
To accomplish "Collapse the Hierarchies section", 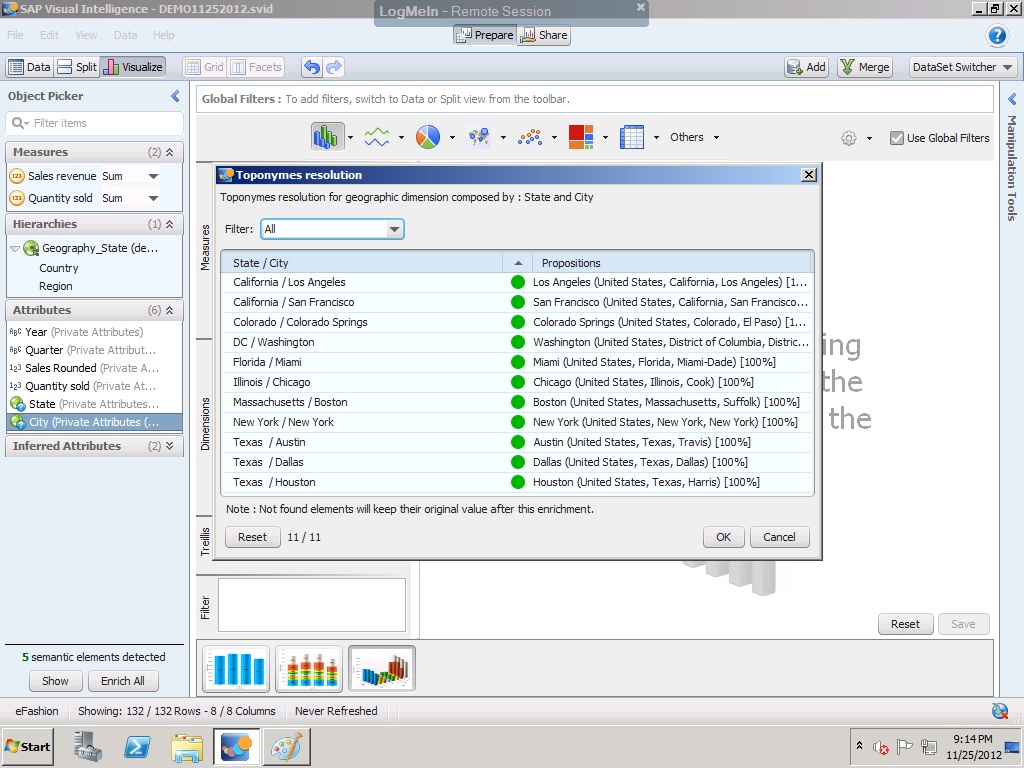I will click(170, 224).
